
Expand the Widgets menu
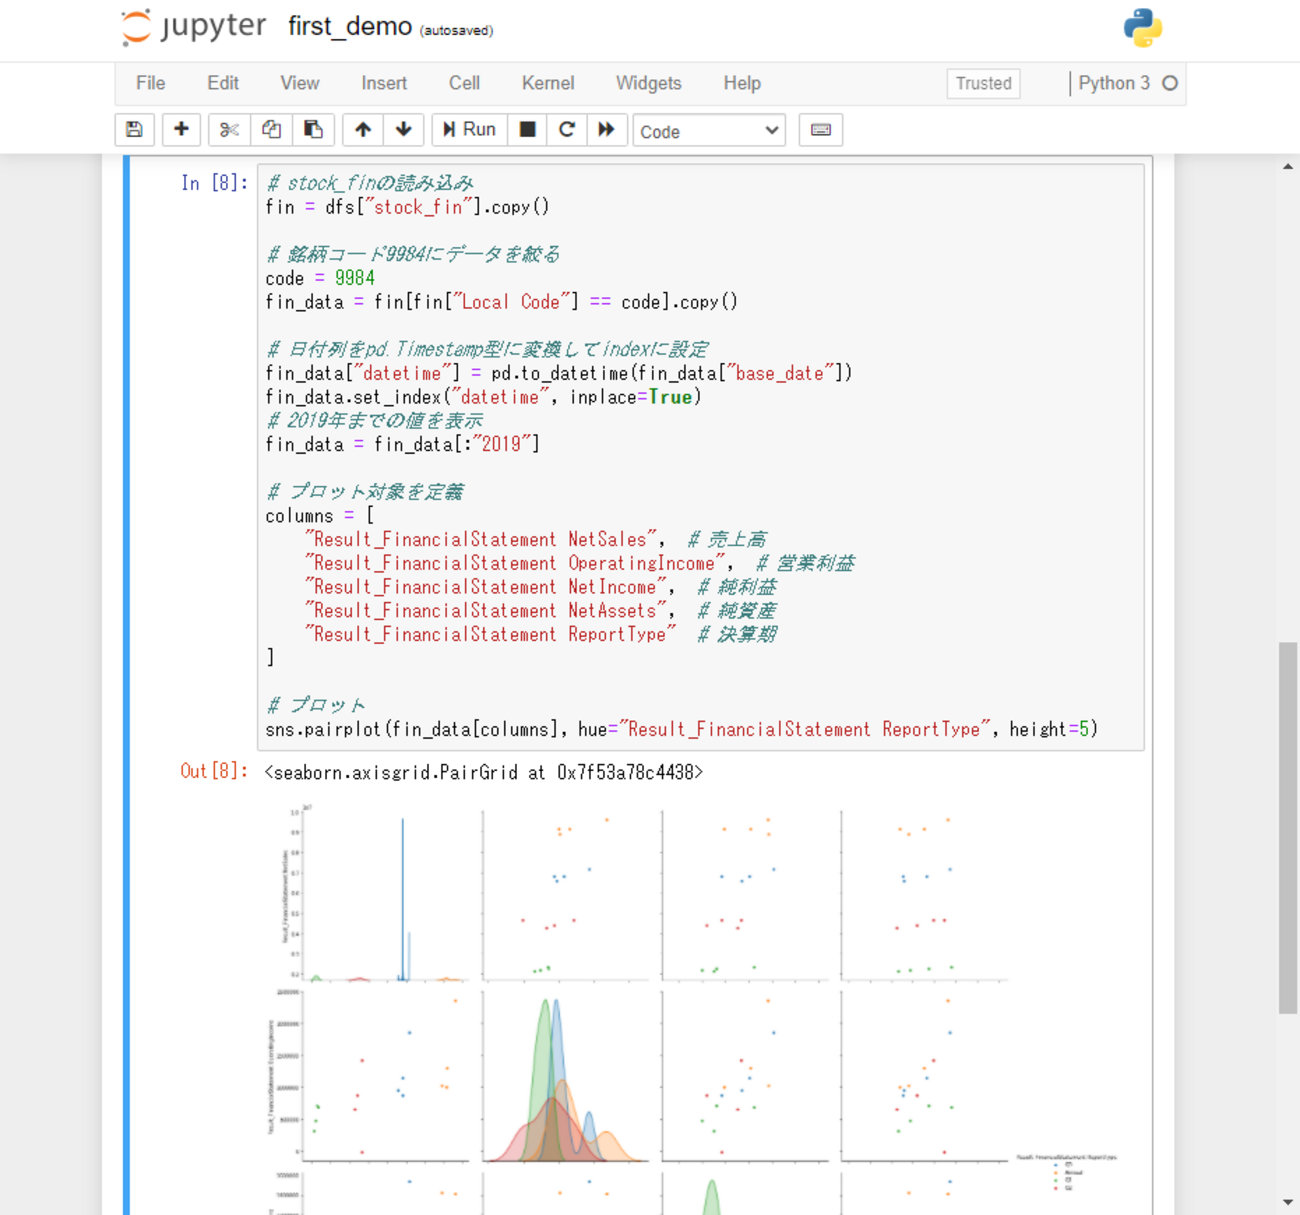coord(648,84)
